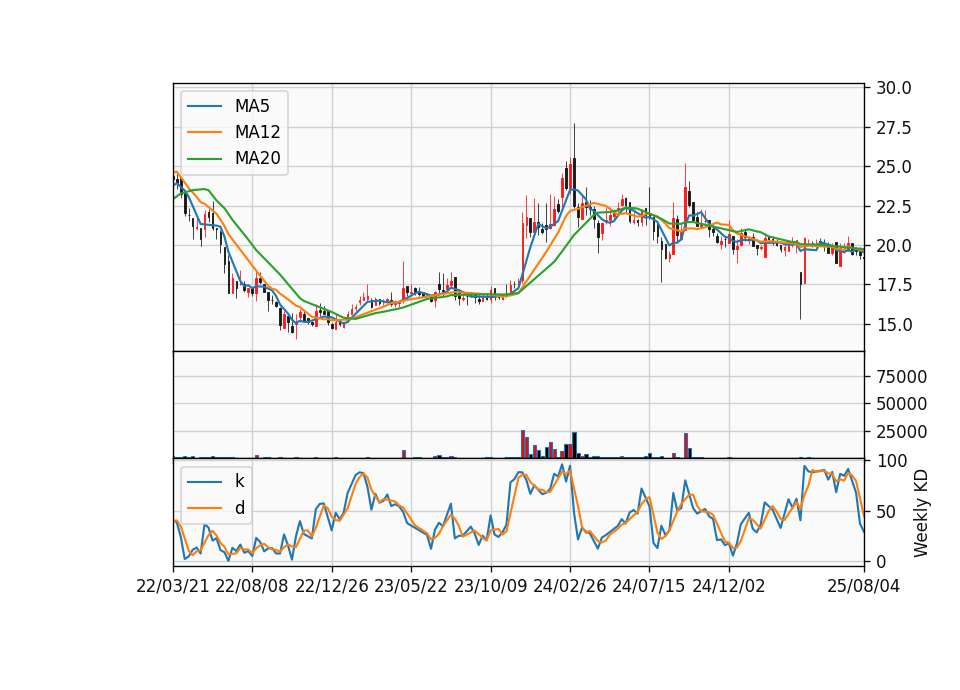The image size is (960, 690).
Task: Click the 15.0 price axis label
Action: pos(894,325)
